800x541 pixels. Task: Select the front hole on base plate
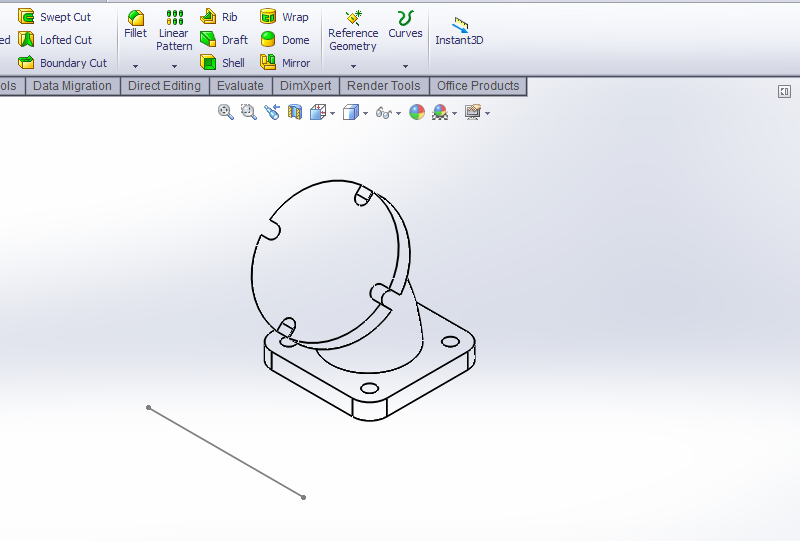(369, 388)
